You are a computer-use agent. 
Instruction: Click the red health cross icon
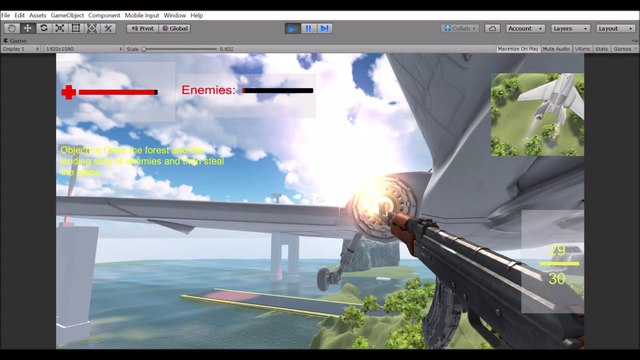coord(69,92)
